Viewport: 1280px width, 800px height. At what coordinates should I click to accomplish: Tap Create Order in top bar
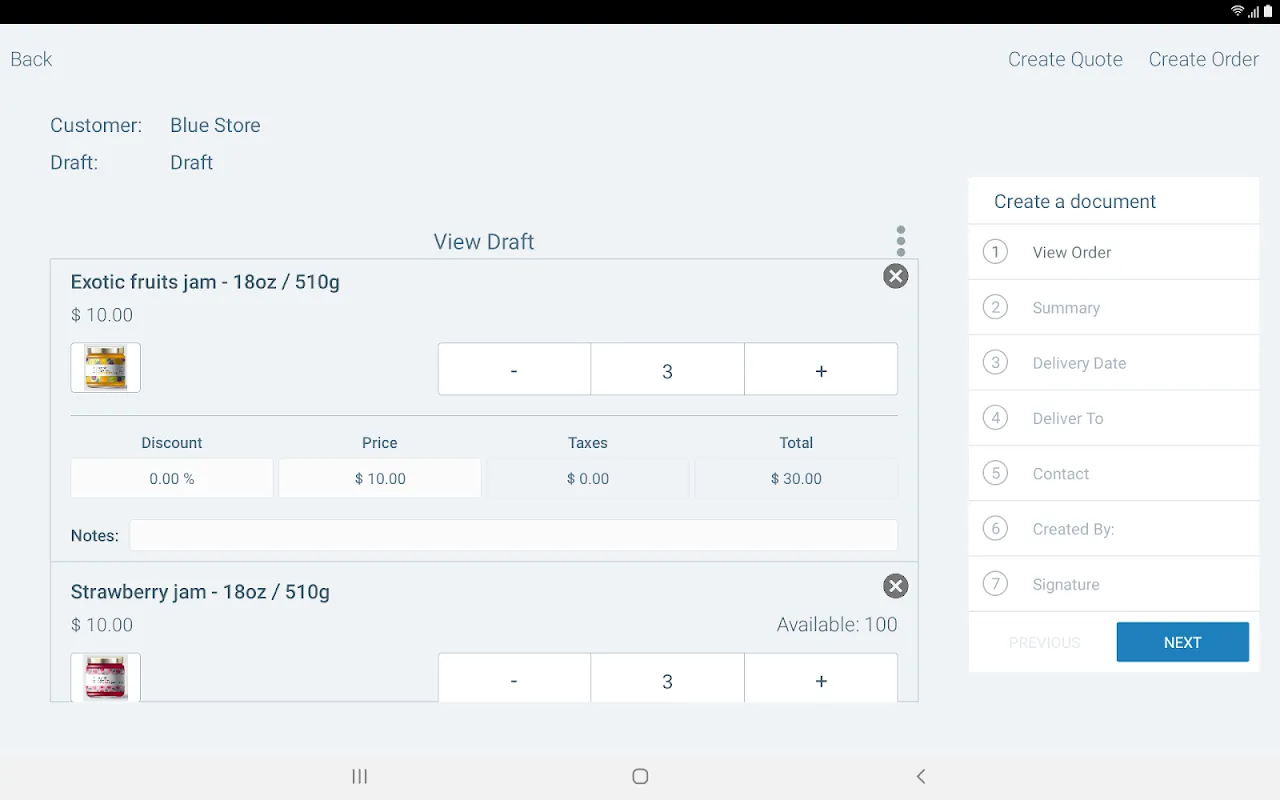(1204, 59)
